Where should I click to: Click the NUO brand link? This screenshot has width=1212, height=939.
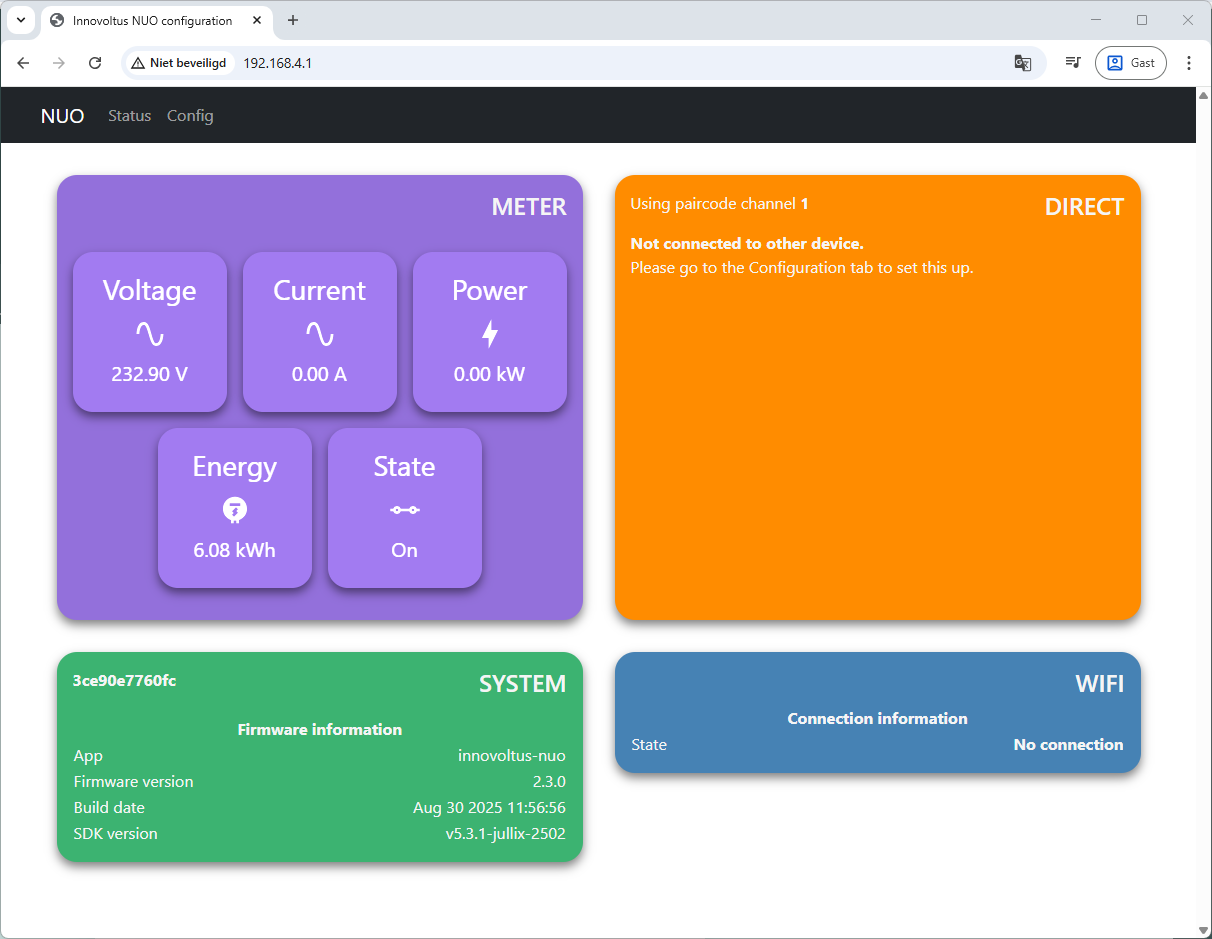(x=62, y=116)
